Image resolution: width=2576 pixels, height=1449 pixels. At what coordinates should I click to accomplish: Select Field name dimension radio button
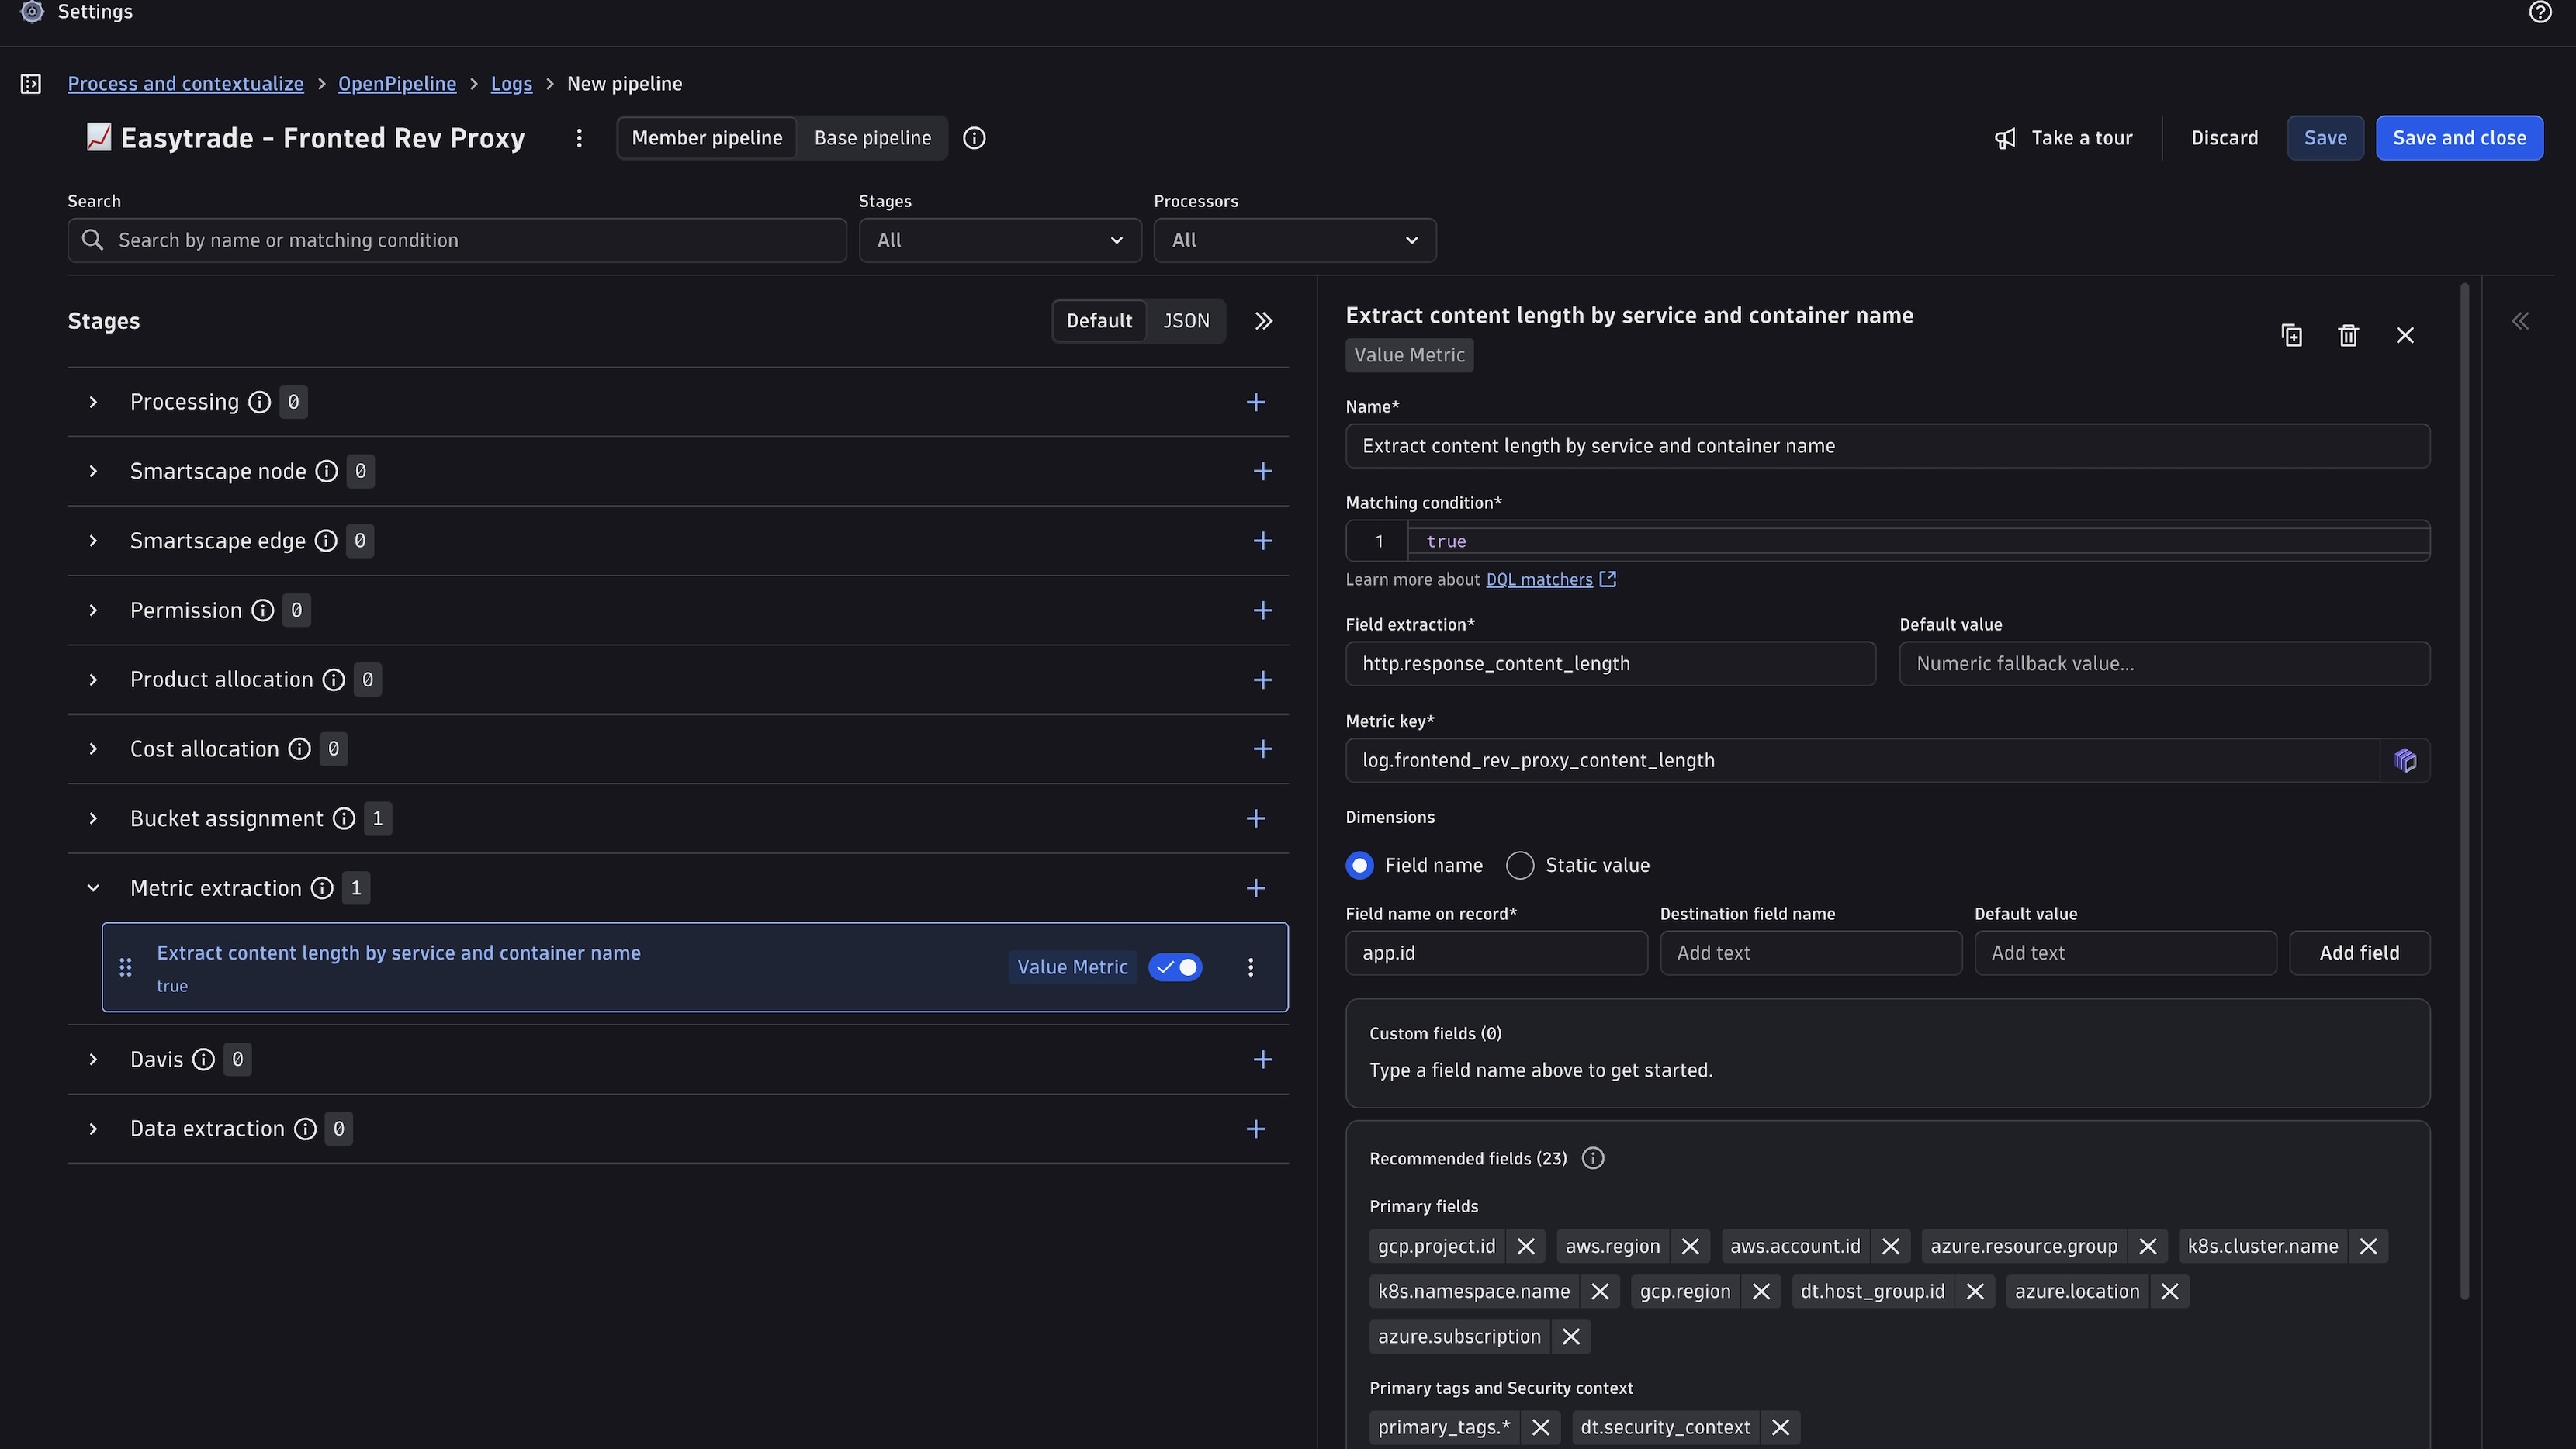(1359, 866)
